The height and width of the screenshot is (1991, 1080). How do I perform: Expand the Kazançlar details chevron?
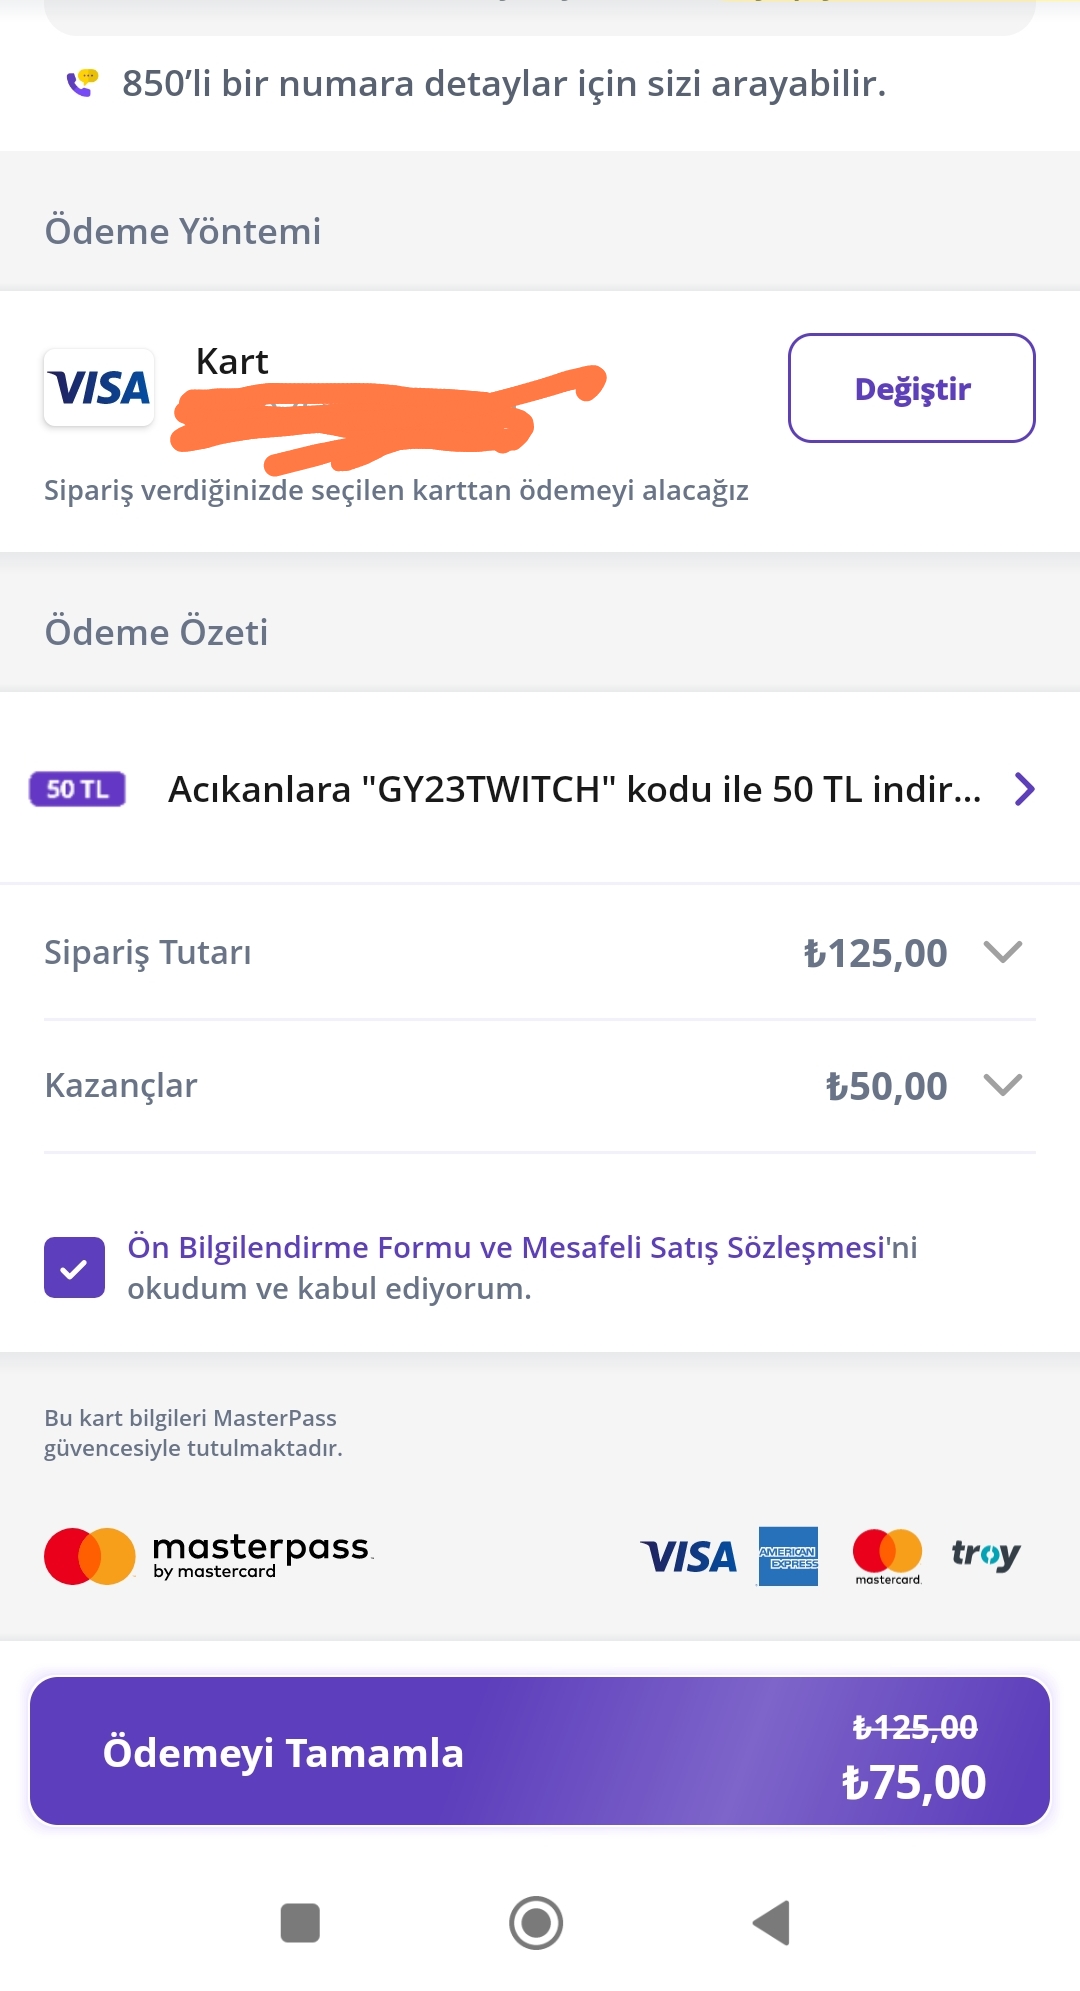(1002, 1085)
